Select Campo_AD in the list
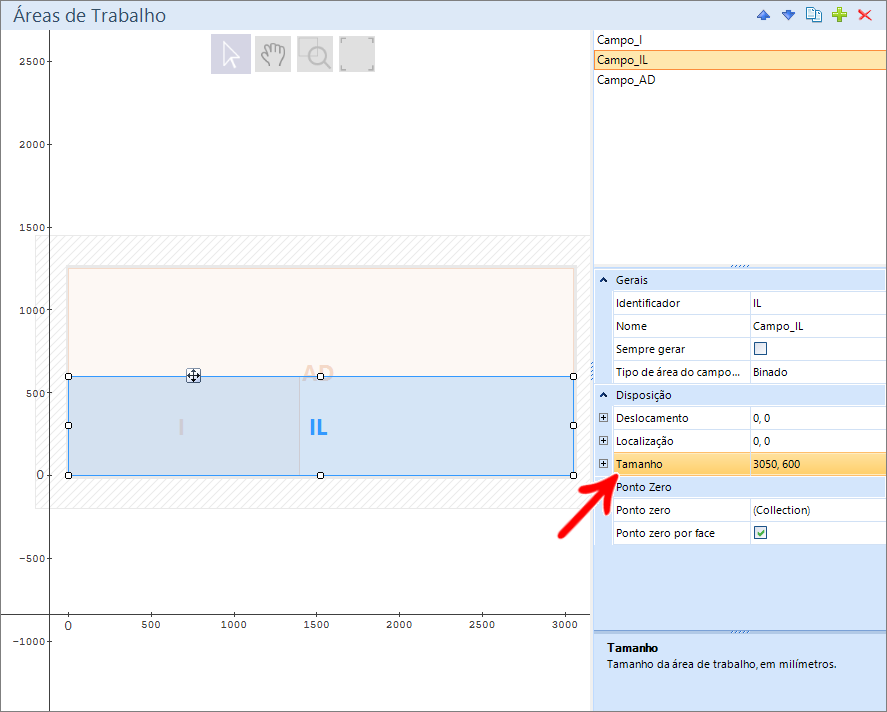Viewport: 887px width, 712px height. coord(740,80)
